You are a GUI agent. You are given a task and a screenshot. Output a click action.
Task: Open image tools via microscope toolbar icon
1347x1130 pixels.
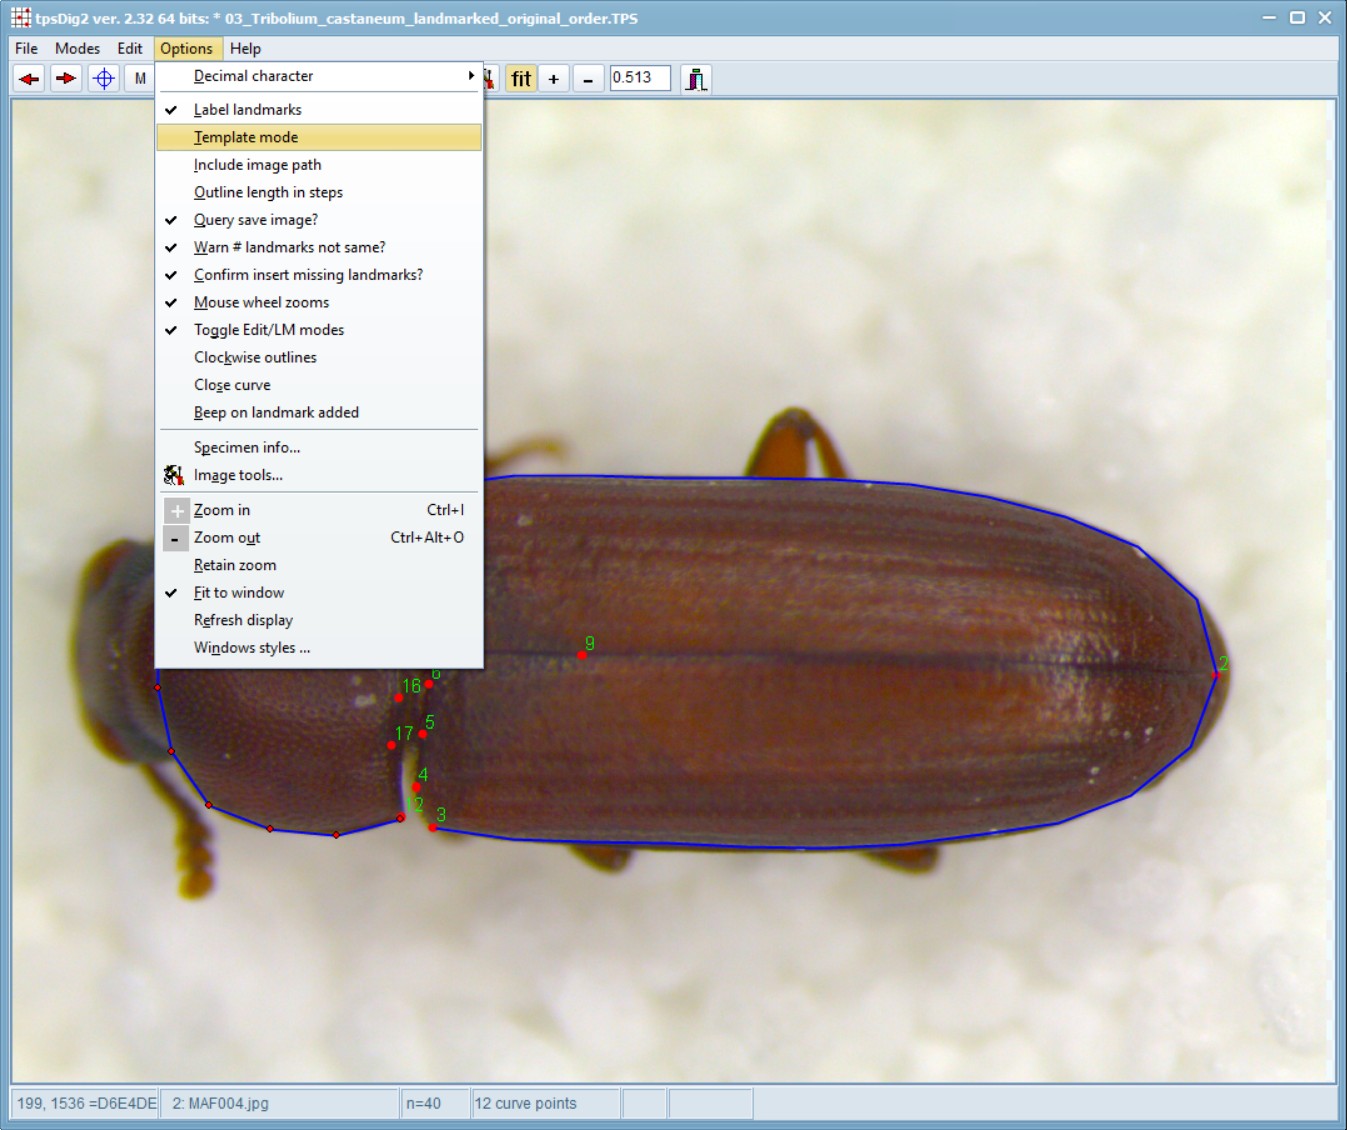click(x=696, y=78)
